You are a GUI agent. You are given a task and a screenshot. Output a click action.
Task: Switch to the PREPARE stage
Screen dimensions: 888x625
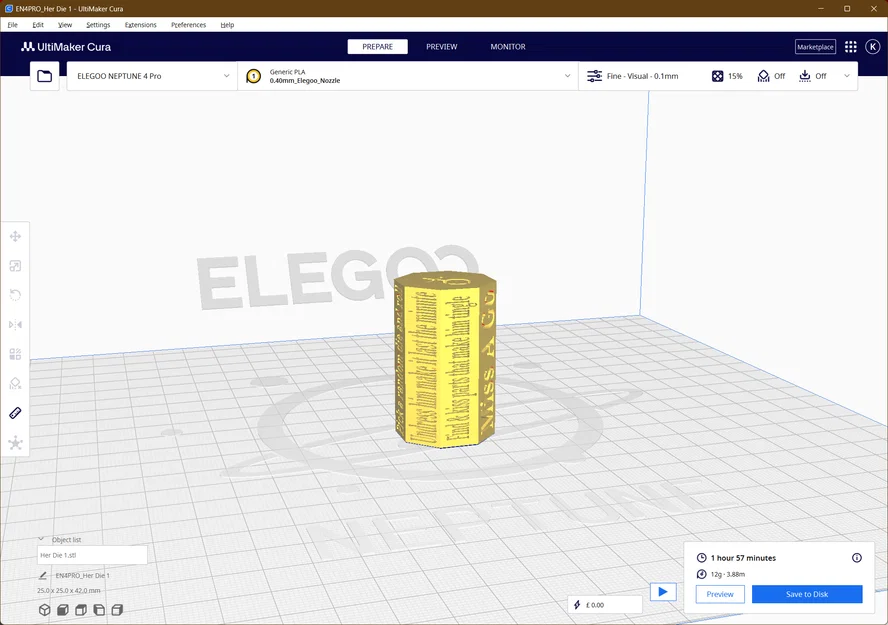click(378, 47)
